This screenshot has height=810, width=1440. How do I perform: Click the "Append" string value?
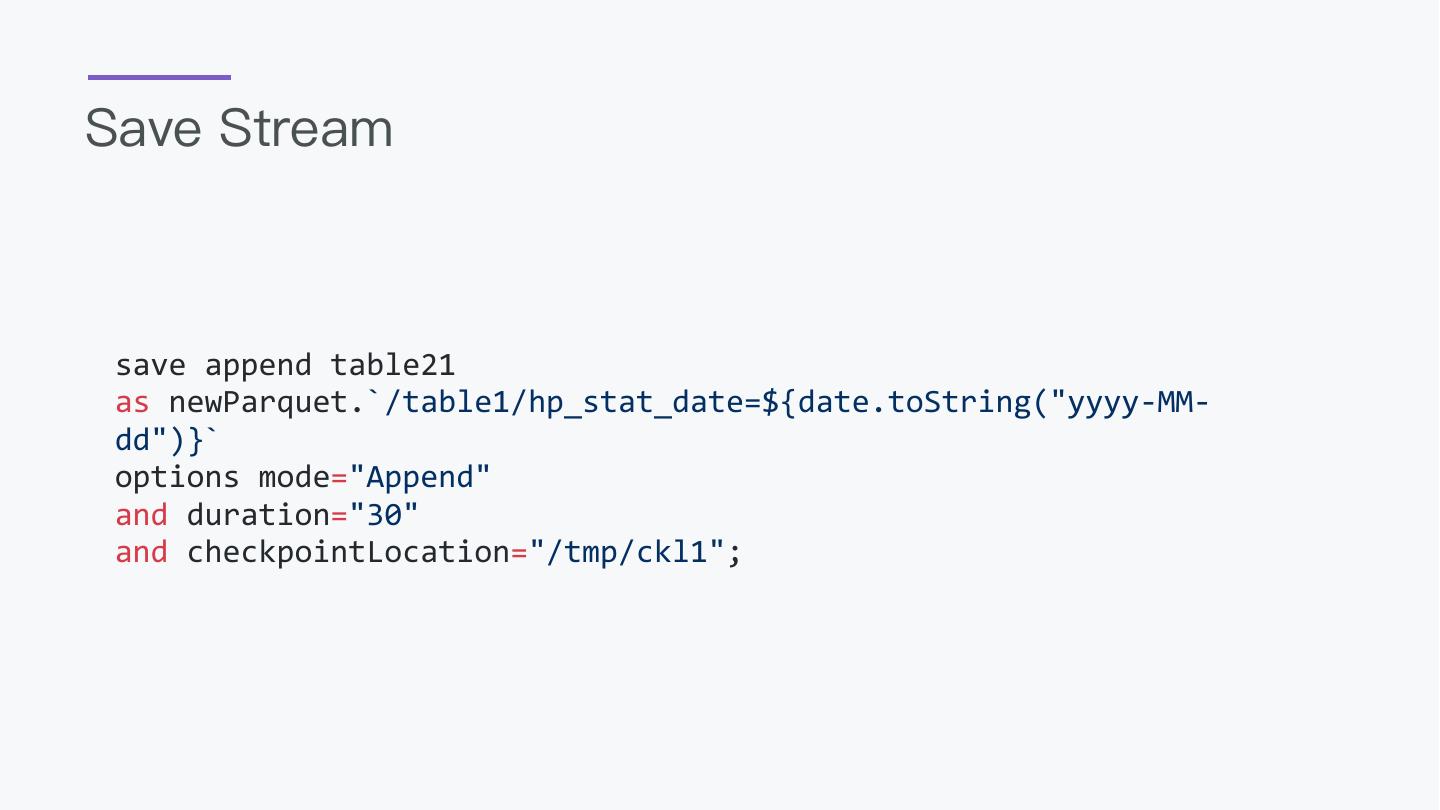[x=420, y=477]
